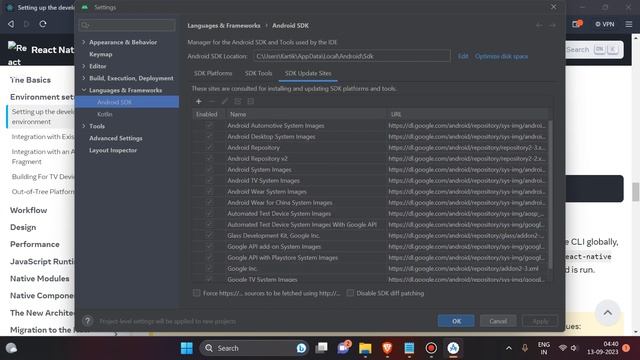Image resolution: width=640 pixels, height=360 pixels.
Task: Open the browser hamburger menu
Action: (629, 24)
